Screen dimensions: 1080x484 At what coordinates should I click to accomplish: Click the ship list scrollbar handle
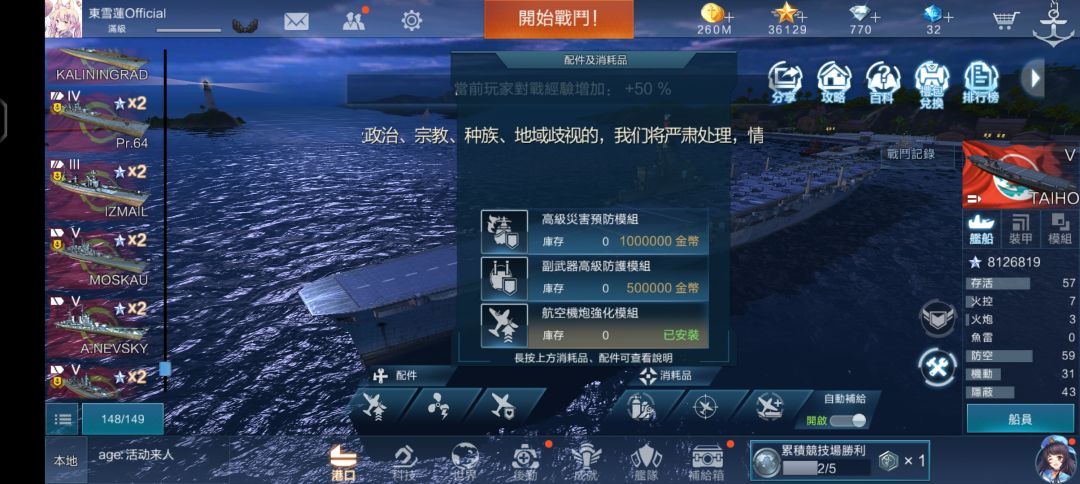tap(165, 368)
